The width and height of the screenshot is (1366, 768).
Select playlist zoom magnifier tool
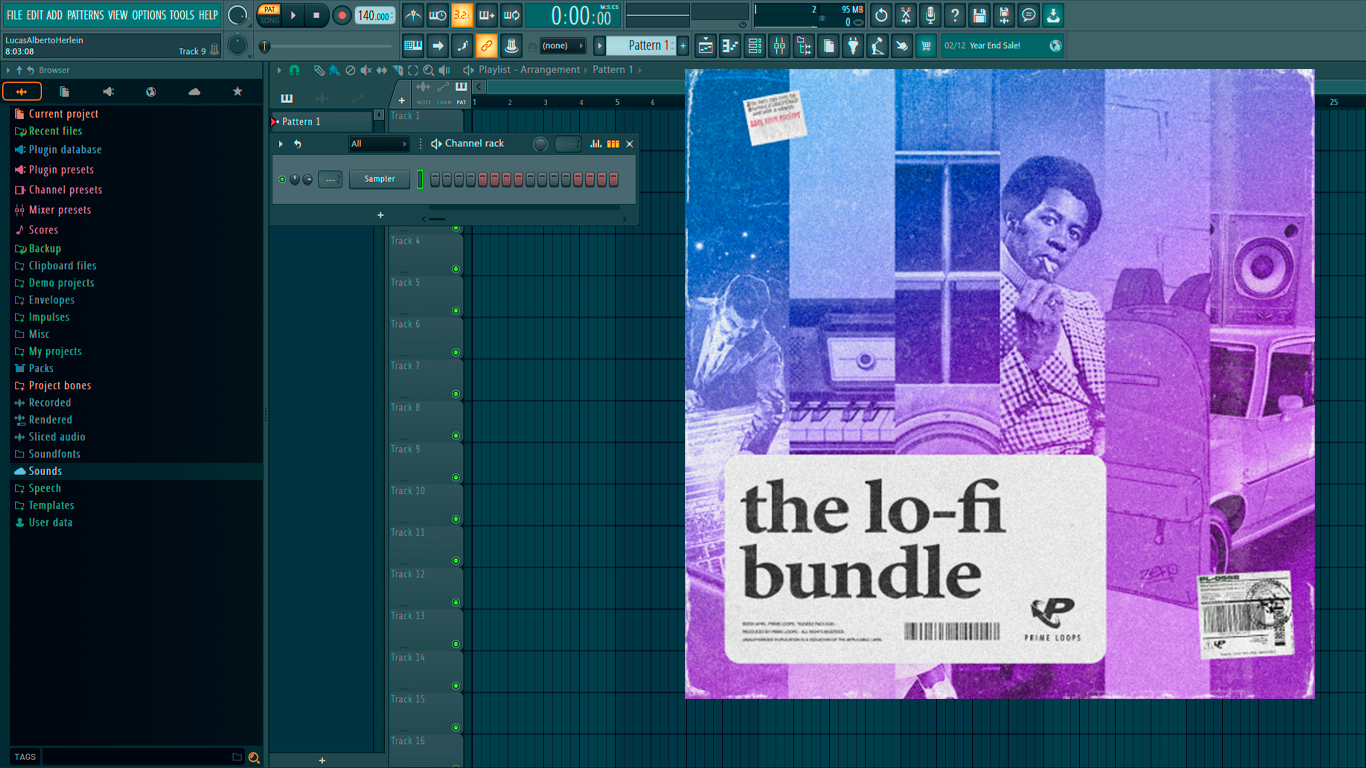click(x=428, y=70)
